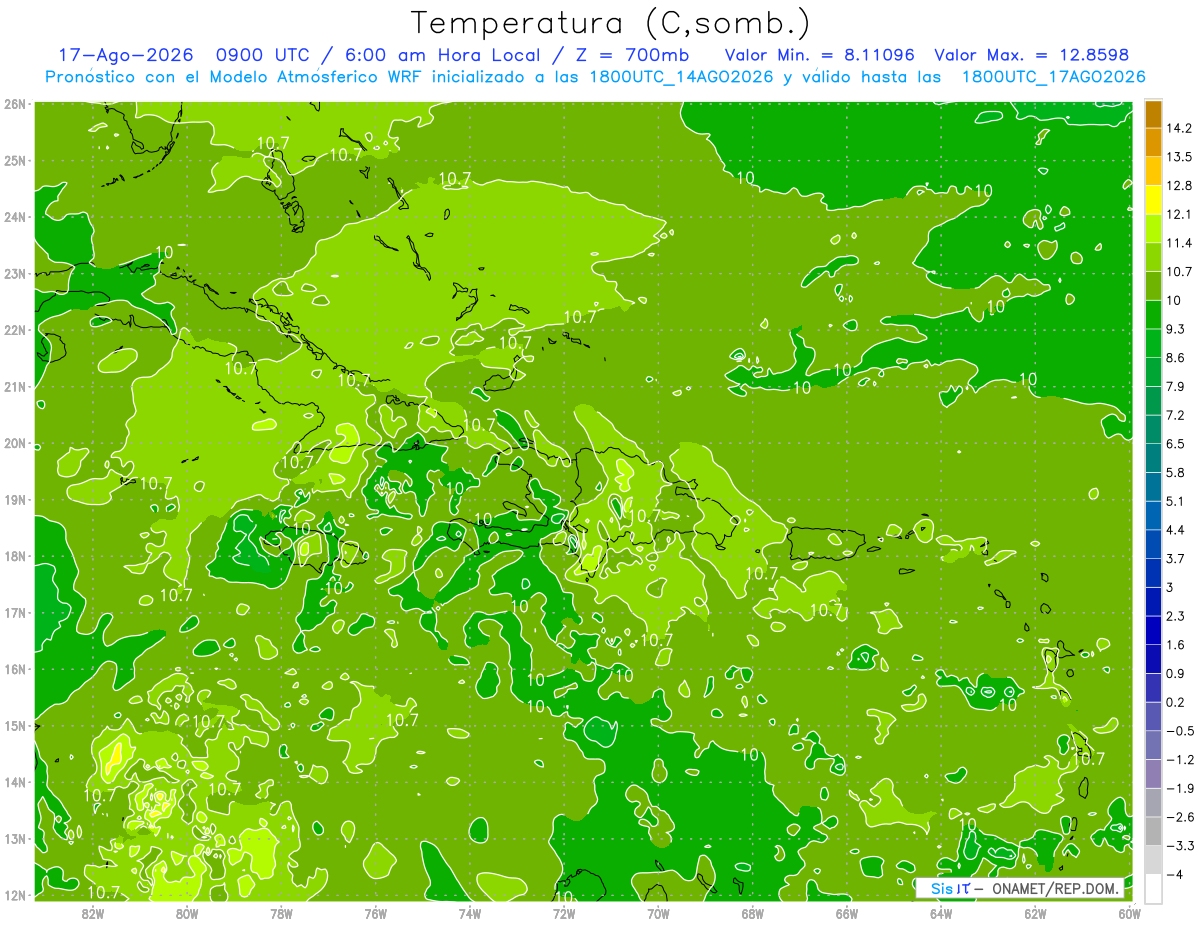Click the '14.2' color scale value
1200x927 pixels.
(1179, 128)
